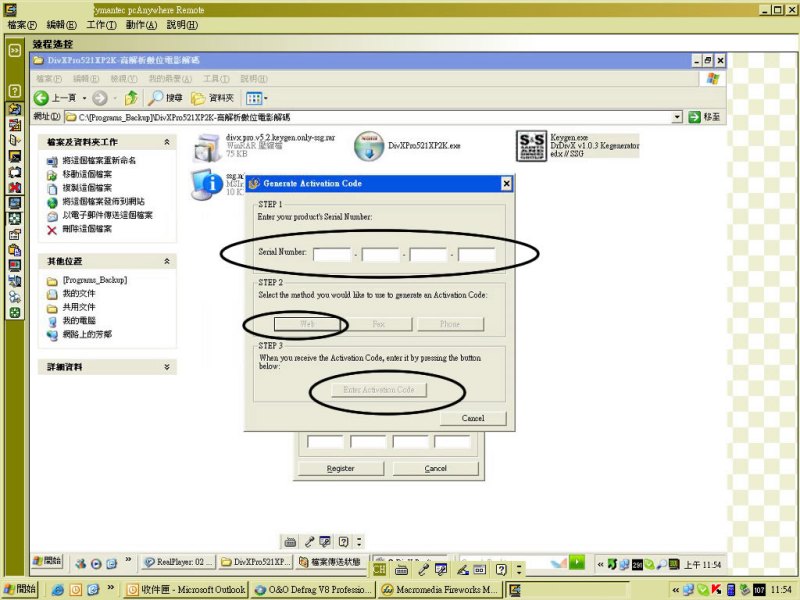The width and height of the screenshot is (800, 600).
Task: Switch to Microsoft Outlook taskbar button
Action: (x=186, y=590)
